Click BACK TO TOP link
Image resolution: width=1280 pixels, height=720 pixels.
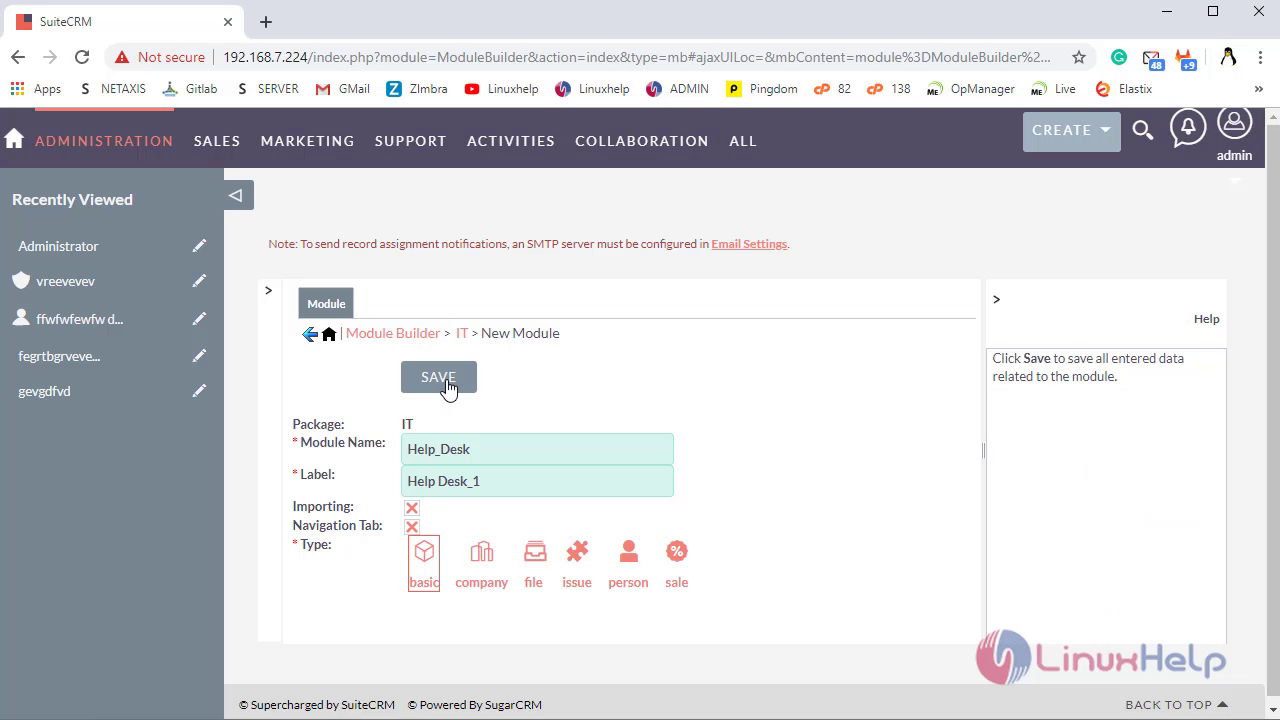pos(1176,705)
